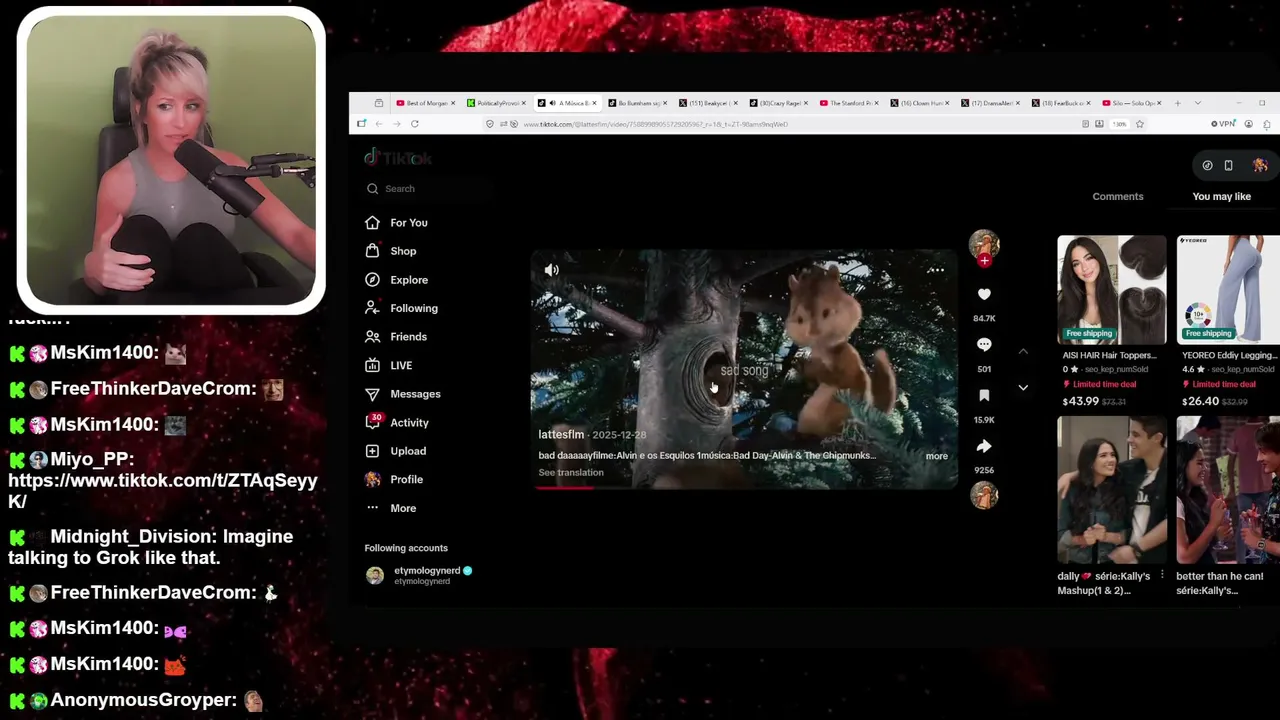Open the etymologynerd following account
The height and width of the screenshot is (720, 1280).
[x=418, y=575]
